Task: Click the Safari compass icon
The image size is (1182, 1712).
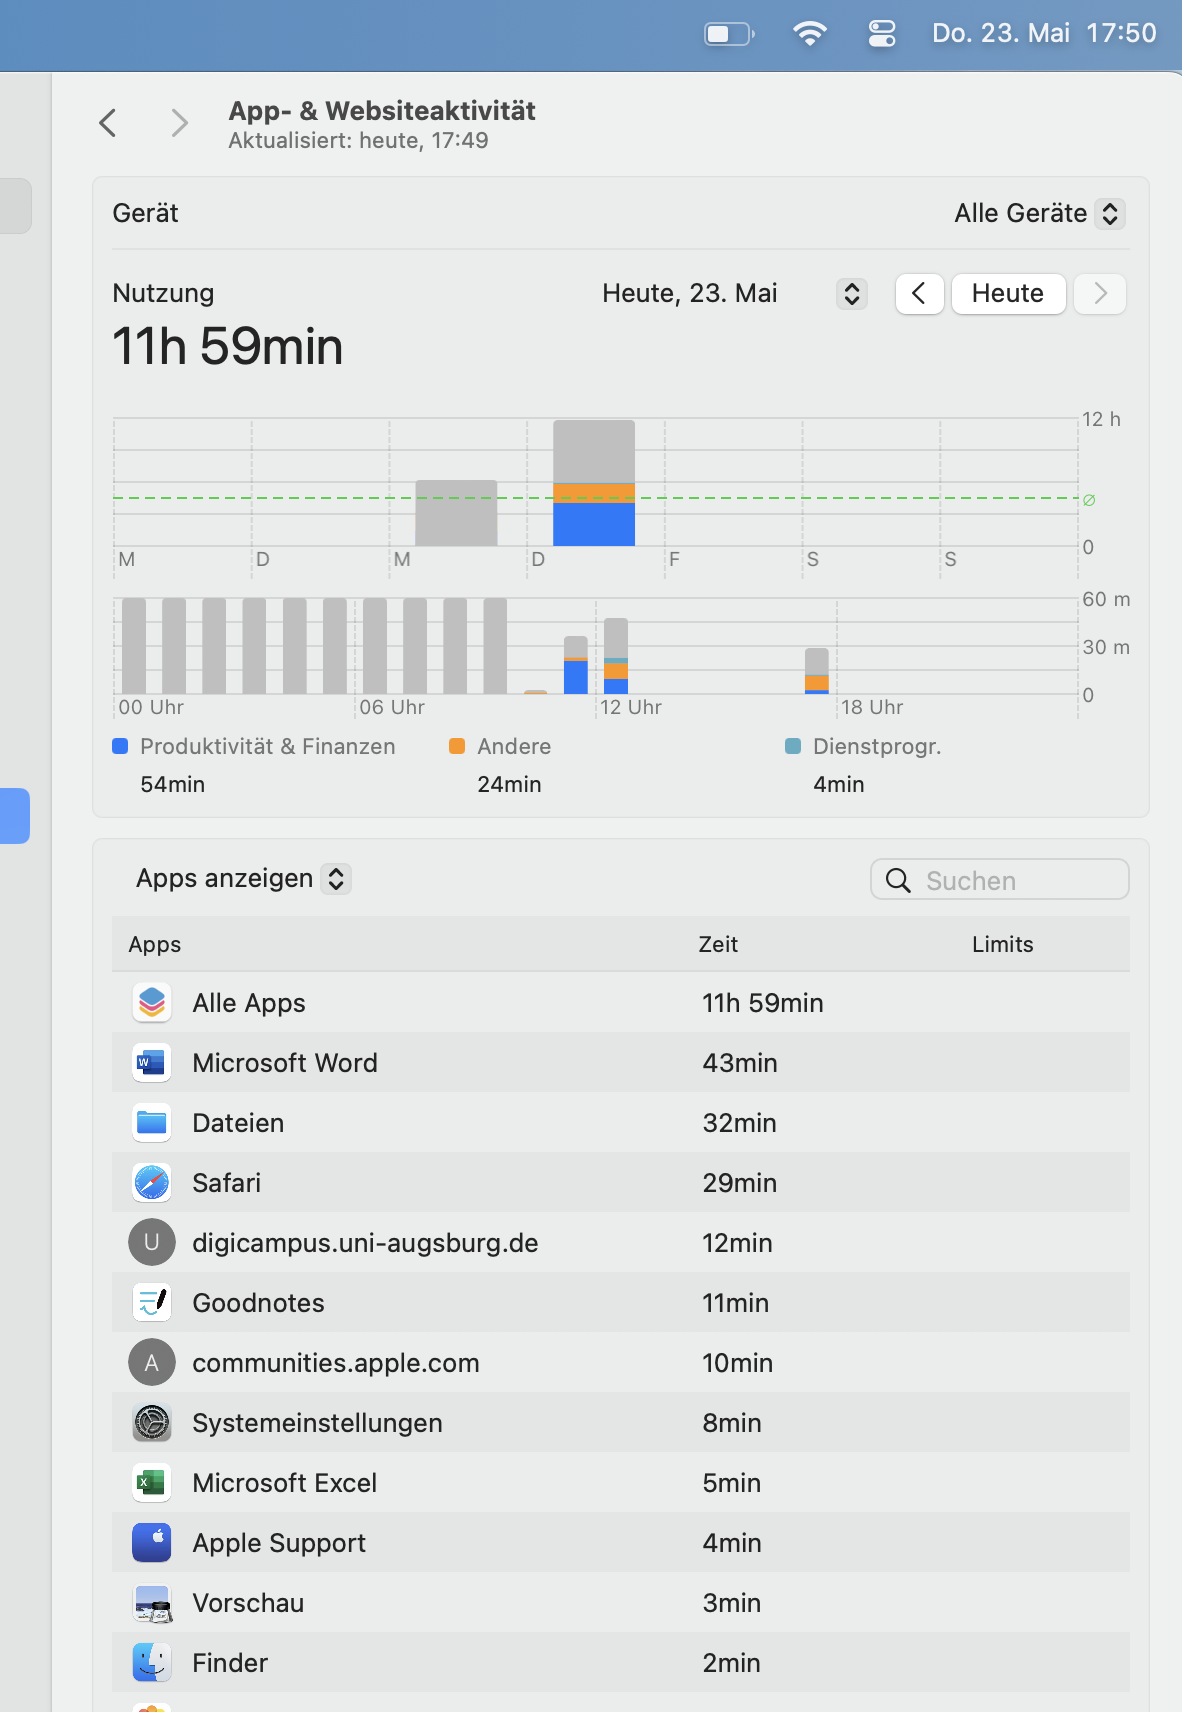Action: [152, 1182]
